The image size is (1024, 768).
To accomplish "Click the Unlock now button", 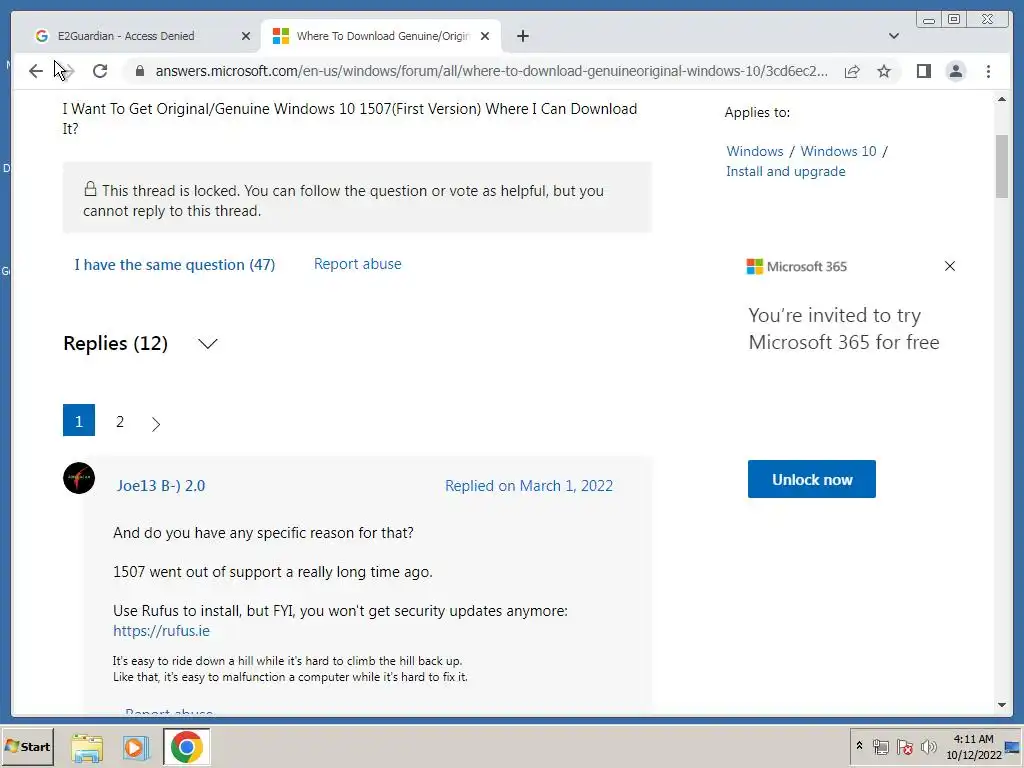I will [x=812, y=479].
